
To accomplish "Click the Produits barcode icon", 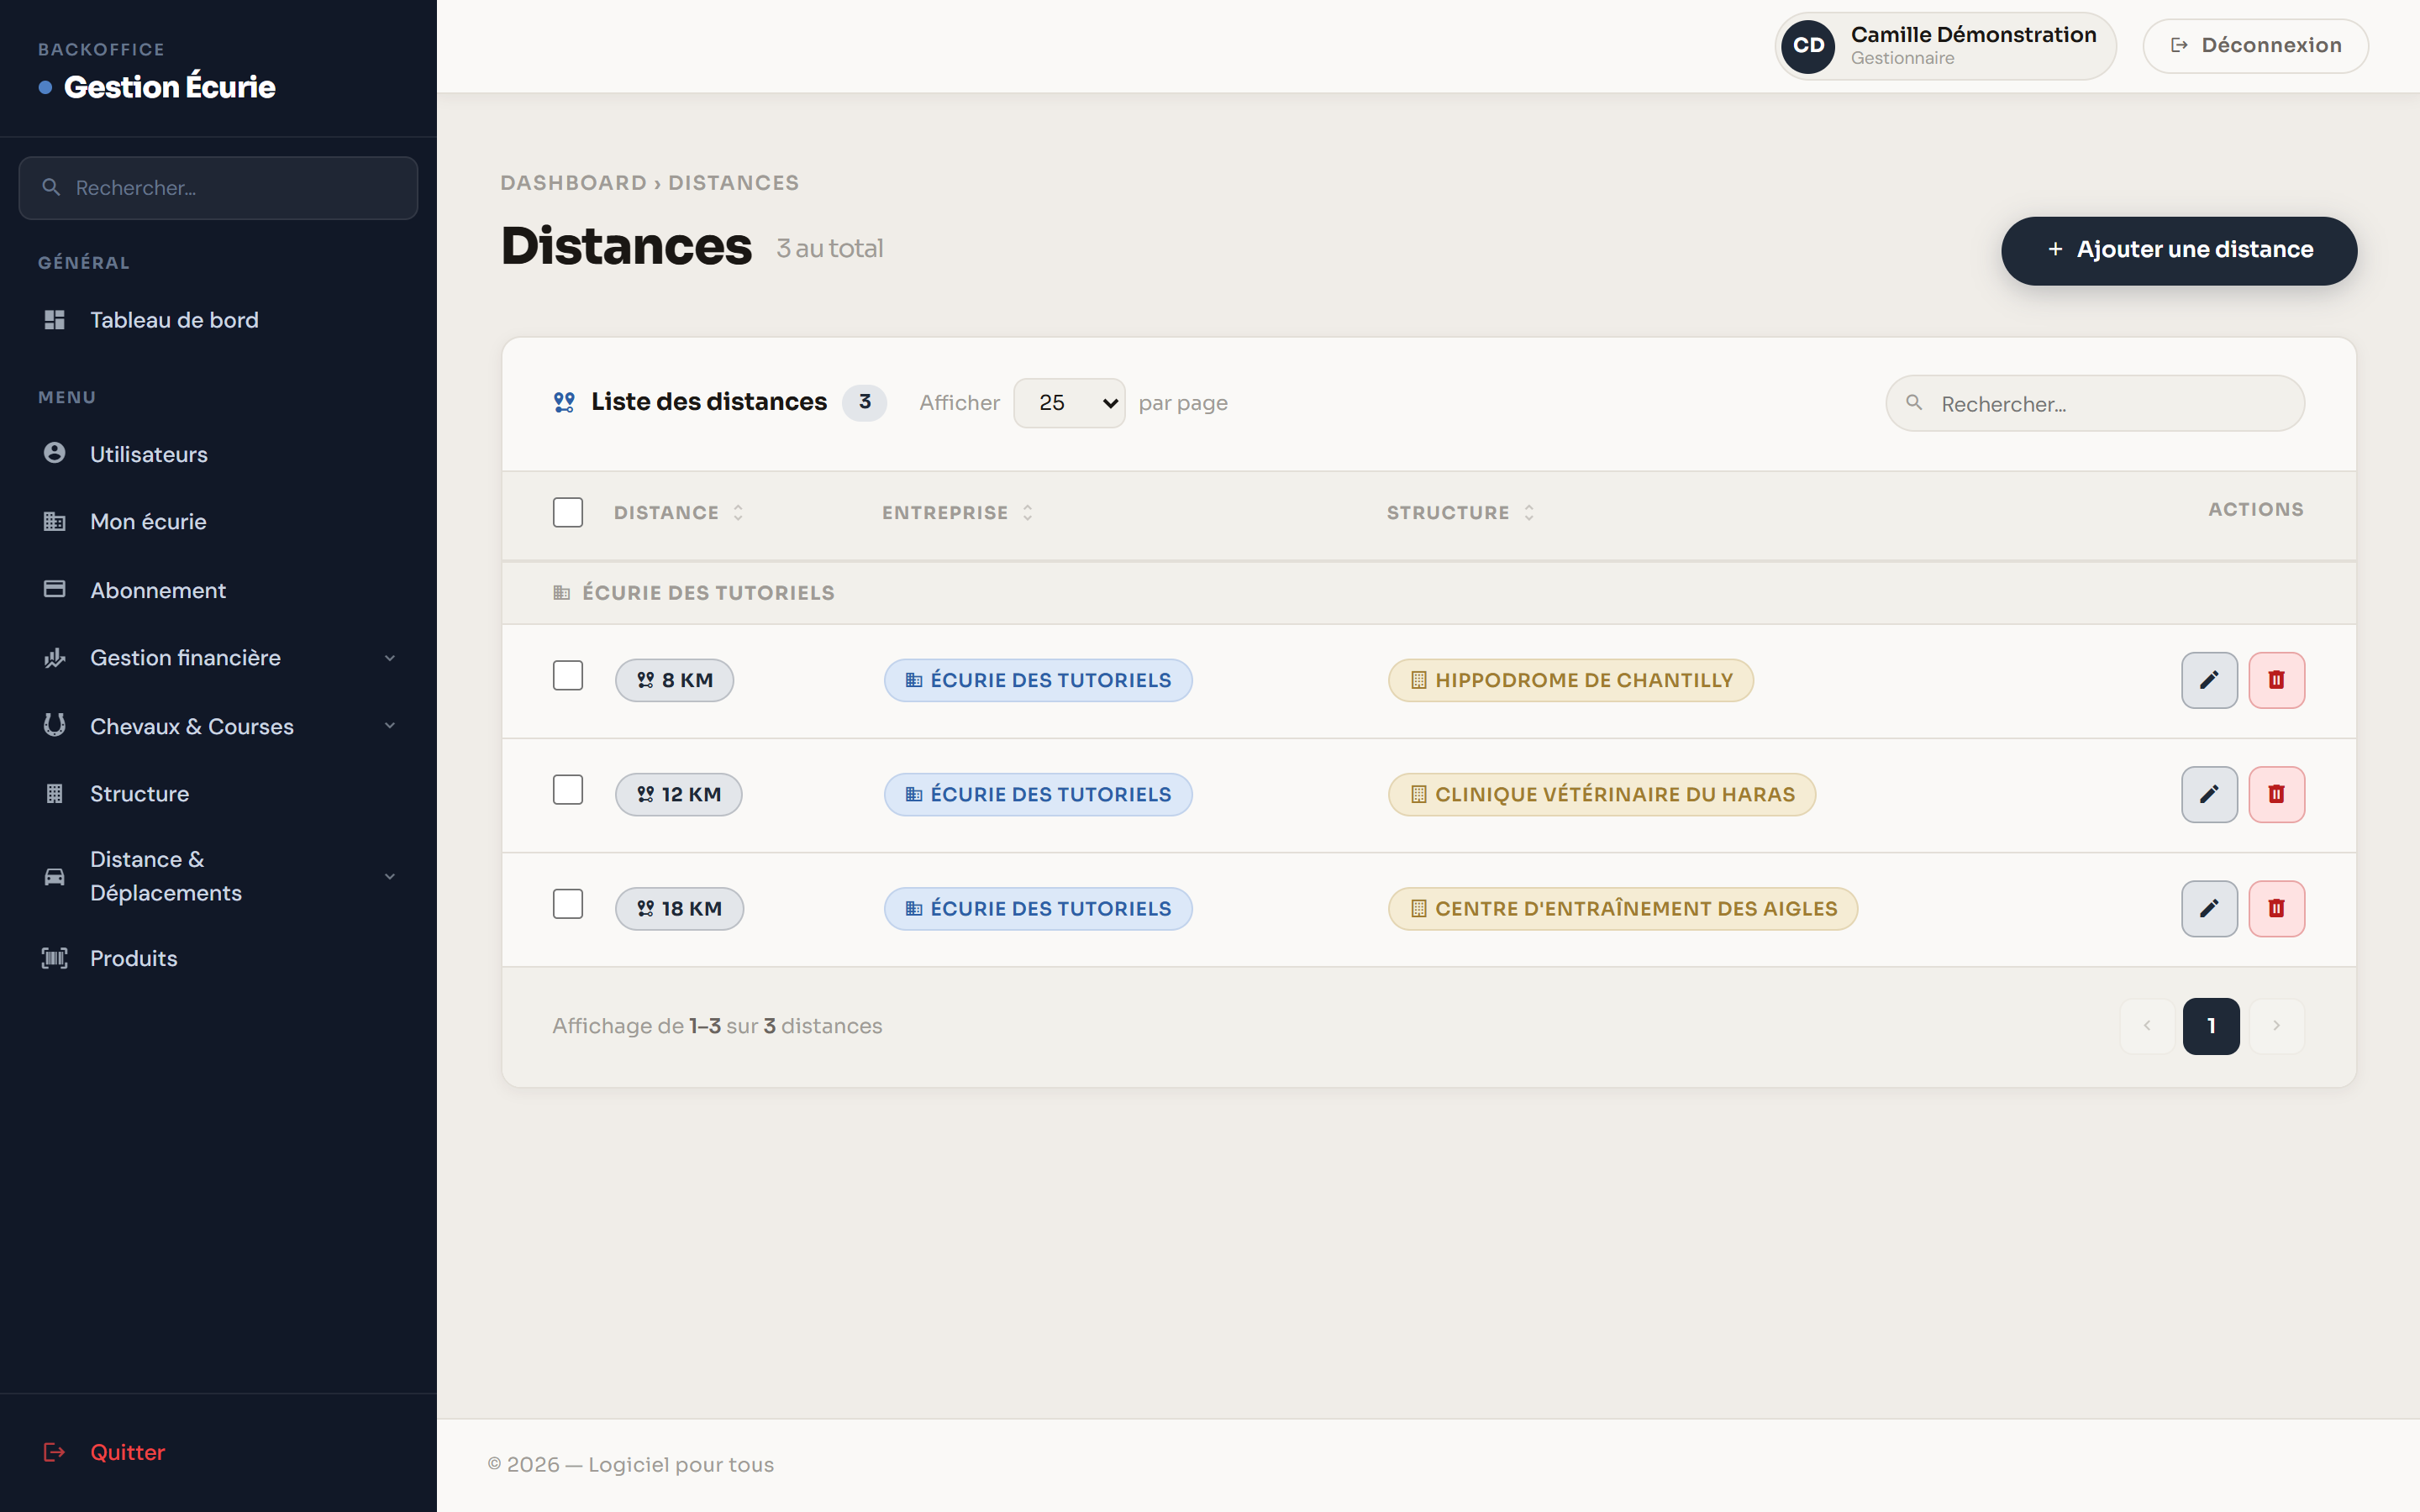I will tap(55, 958).
